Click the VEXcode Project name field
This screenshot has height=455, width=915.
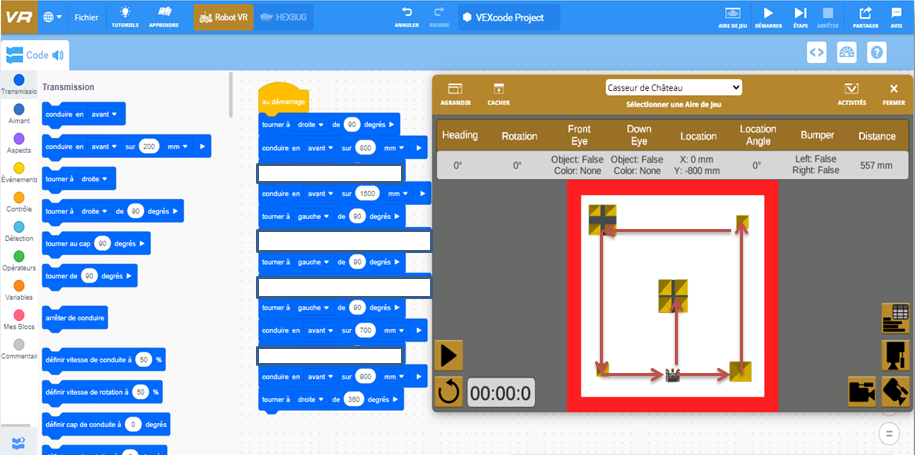(x=509, y=18)
